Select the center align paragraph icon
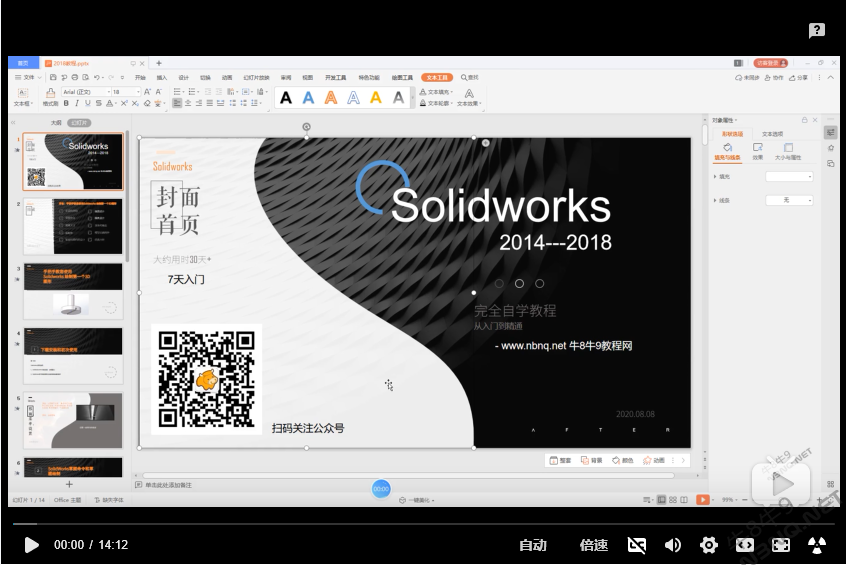The image size is (846, 565). click(188, 103)
